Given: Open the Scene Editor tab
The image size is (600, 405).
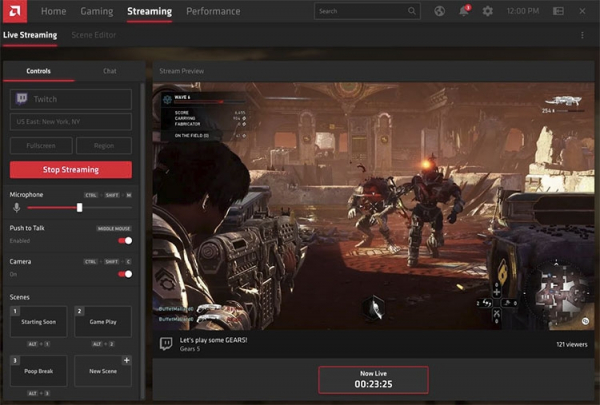Looking at the screenshot, I should [93, 35].
